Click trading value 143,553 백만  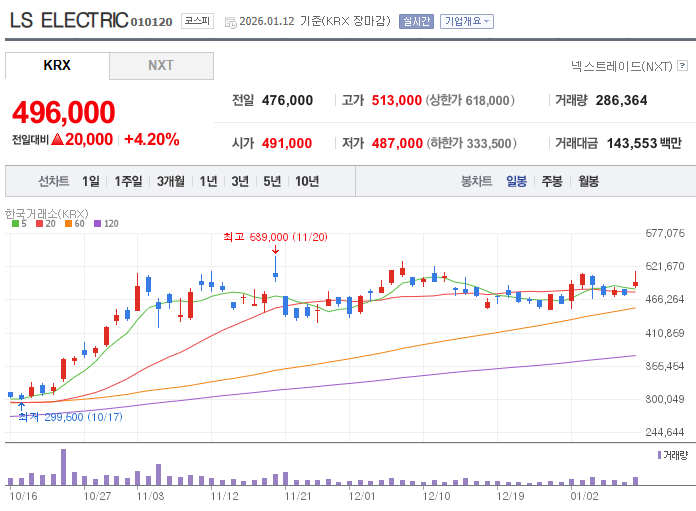tap(644, 143)
